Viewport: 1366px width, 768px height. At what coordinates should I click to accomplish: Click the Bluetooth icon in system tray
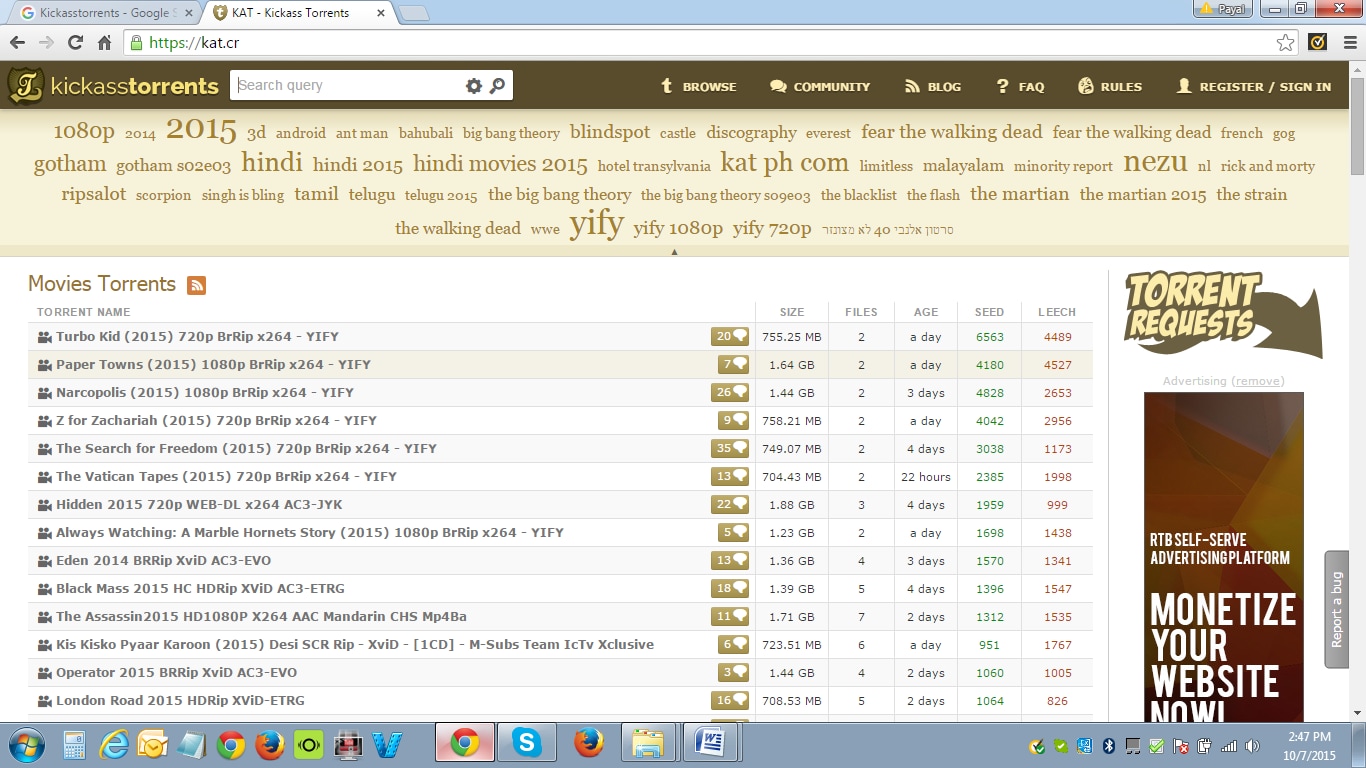coord(1108,746)
